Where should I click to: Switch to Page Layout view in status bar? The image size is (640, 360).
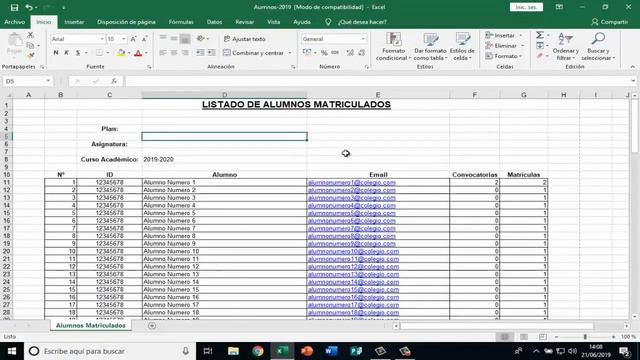click(524, 337)
